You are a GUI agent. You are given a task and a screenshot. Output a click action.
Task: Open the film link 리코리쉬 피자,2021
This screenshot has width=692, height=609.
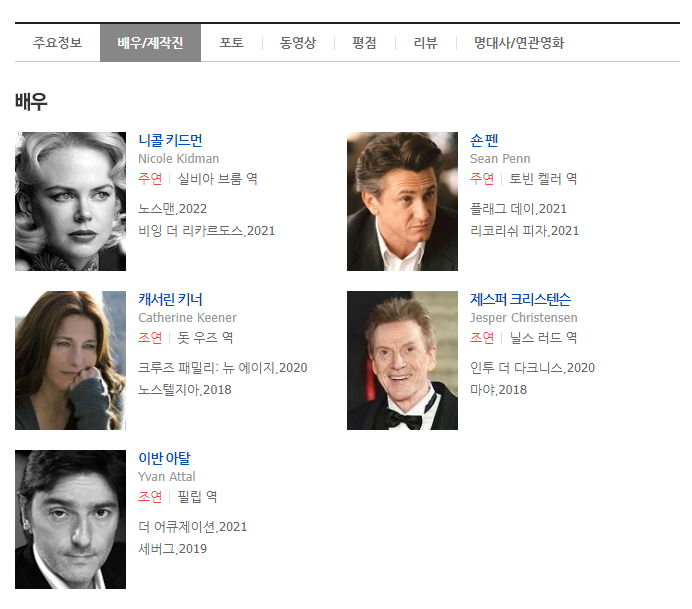[524, 231]
